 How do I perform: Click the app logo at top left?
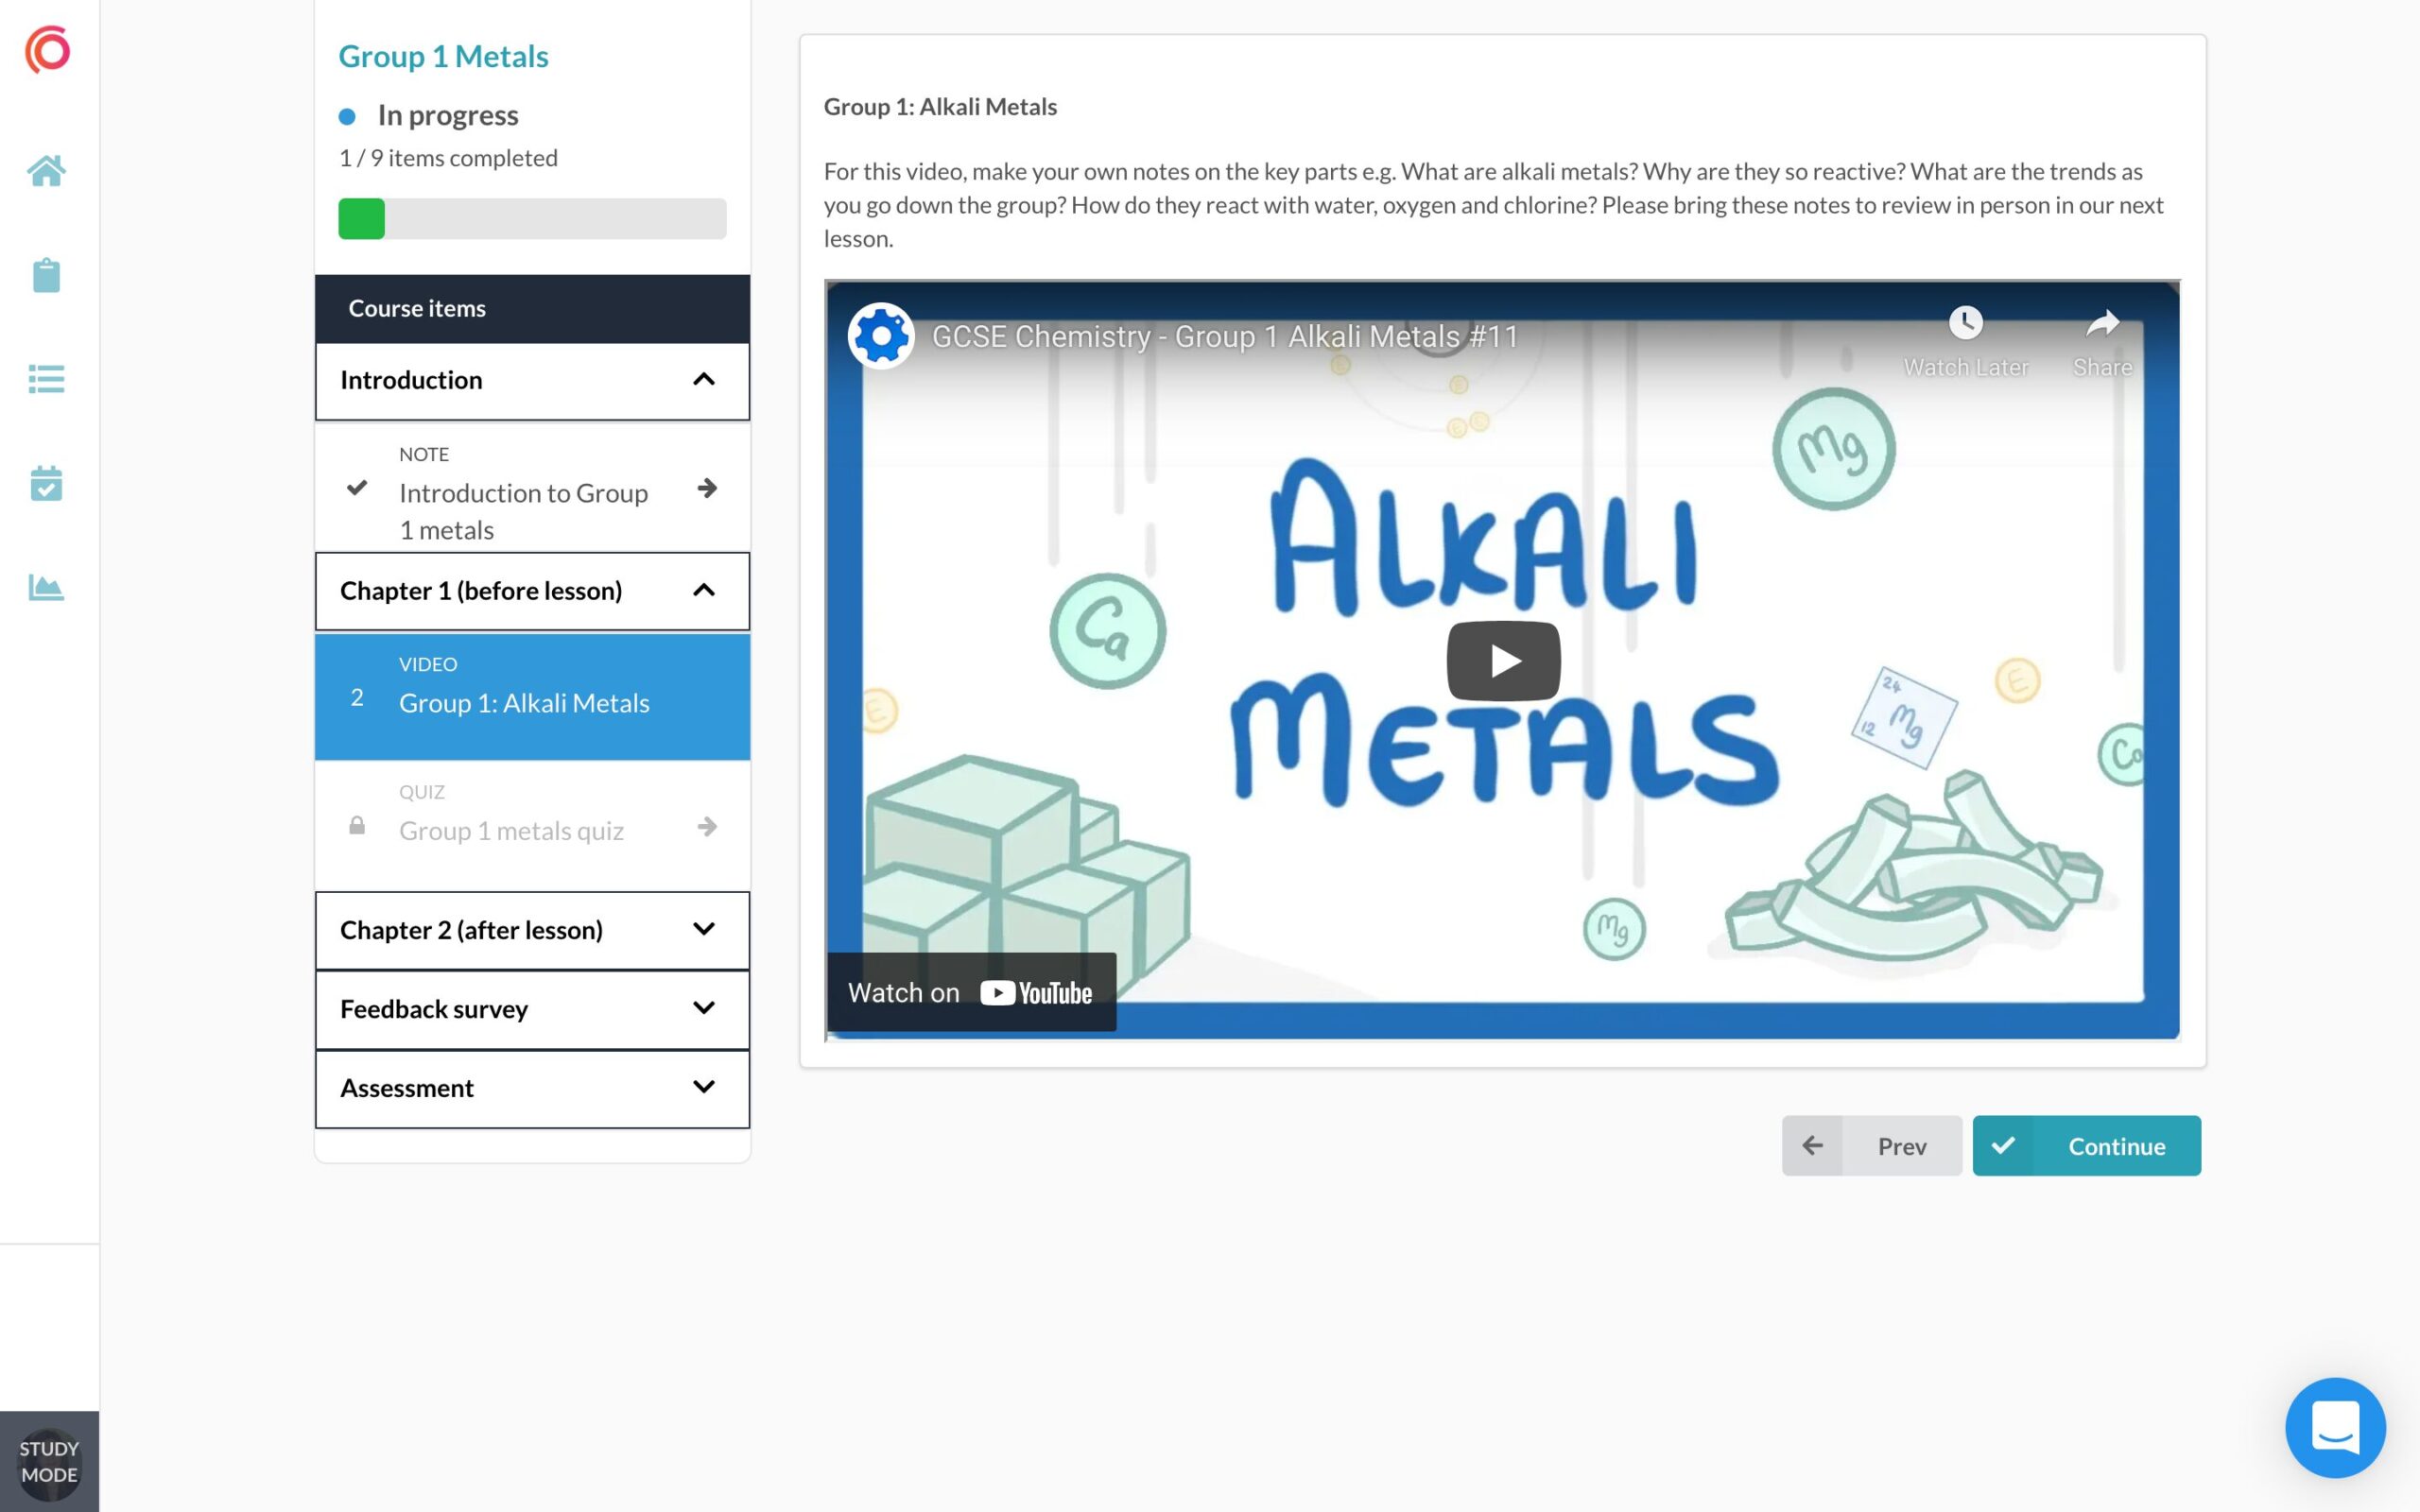(48, 50)
